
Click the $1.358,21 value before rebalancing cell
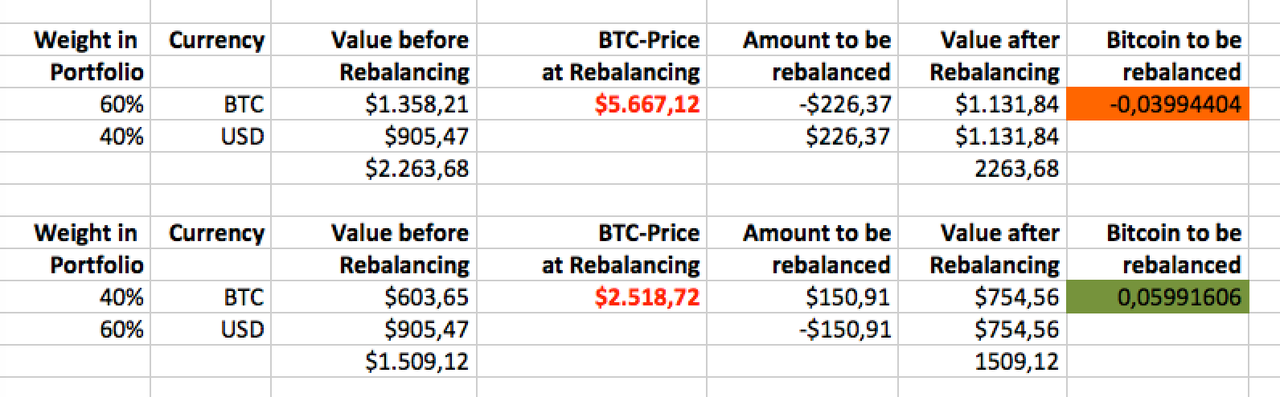click(x=373, y=104)
